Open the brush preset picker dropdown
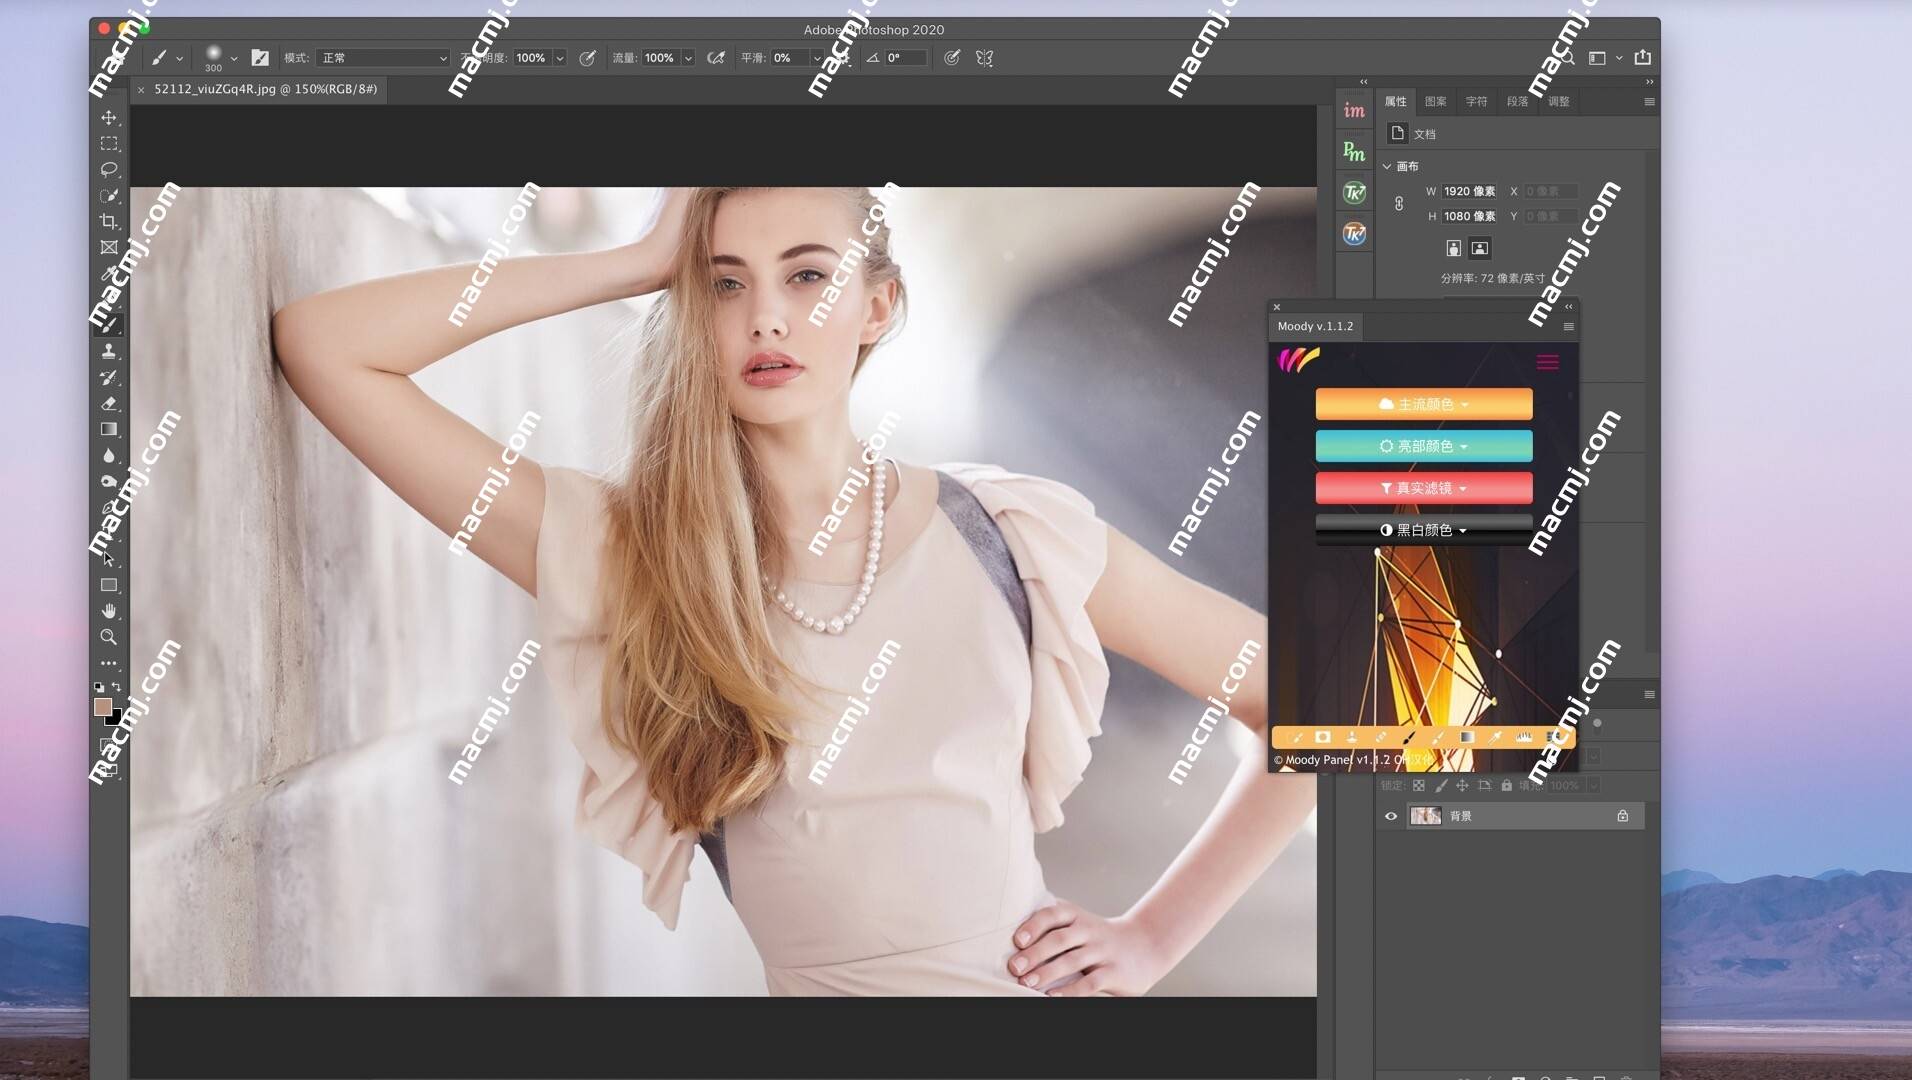Image resolution: width=1912 pixels, height=1080 pixels. click(234, 58)
